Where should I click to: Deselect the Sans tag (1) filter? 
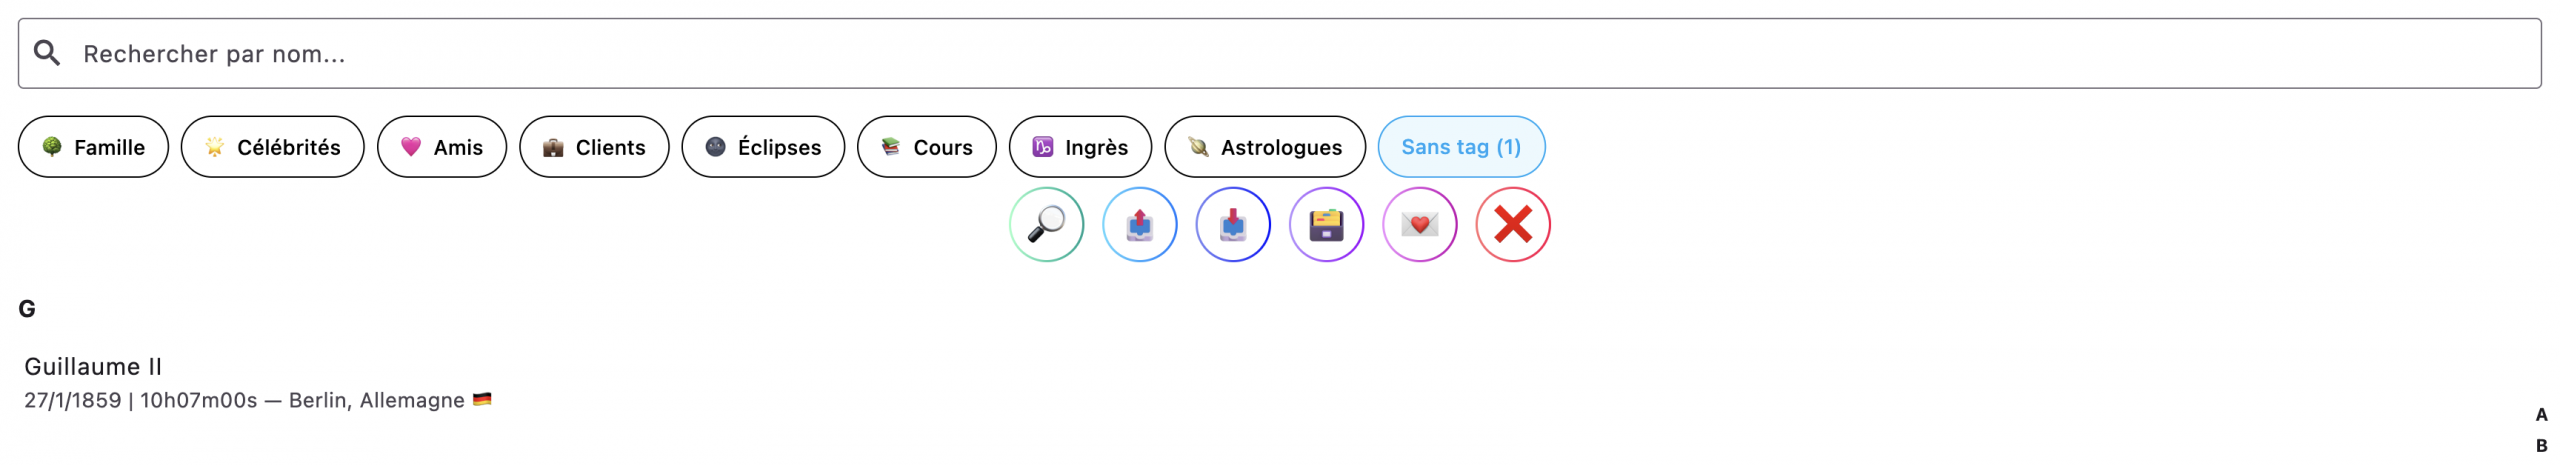tap(1460, 147)
